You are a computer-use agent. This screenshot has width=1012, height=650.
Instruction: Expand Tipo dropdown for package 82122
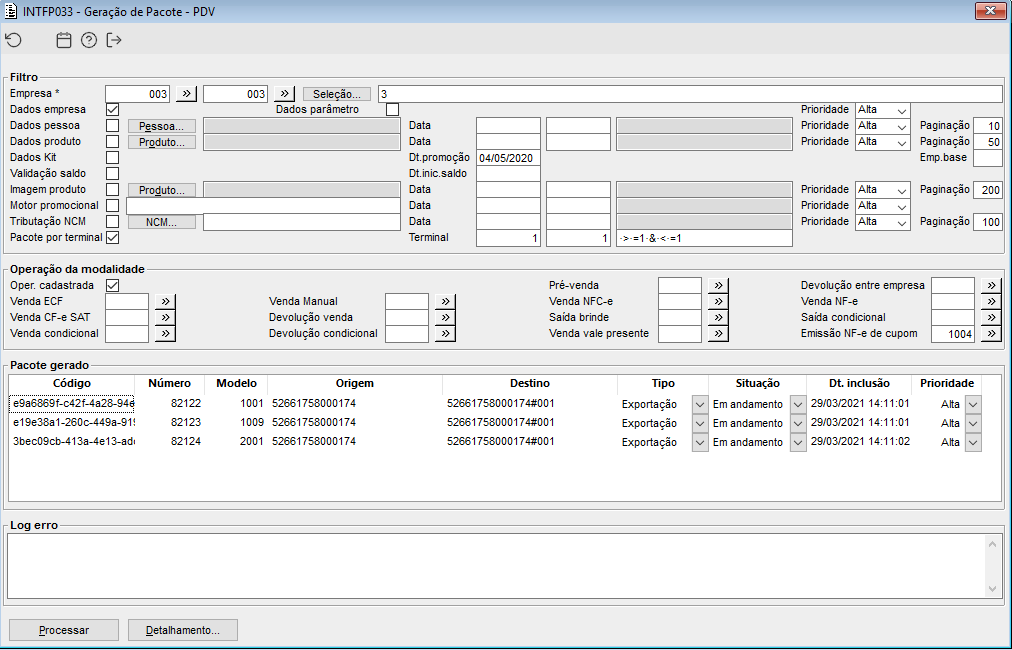coord(700,404)
